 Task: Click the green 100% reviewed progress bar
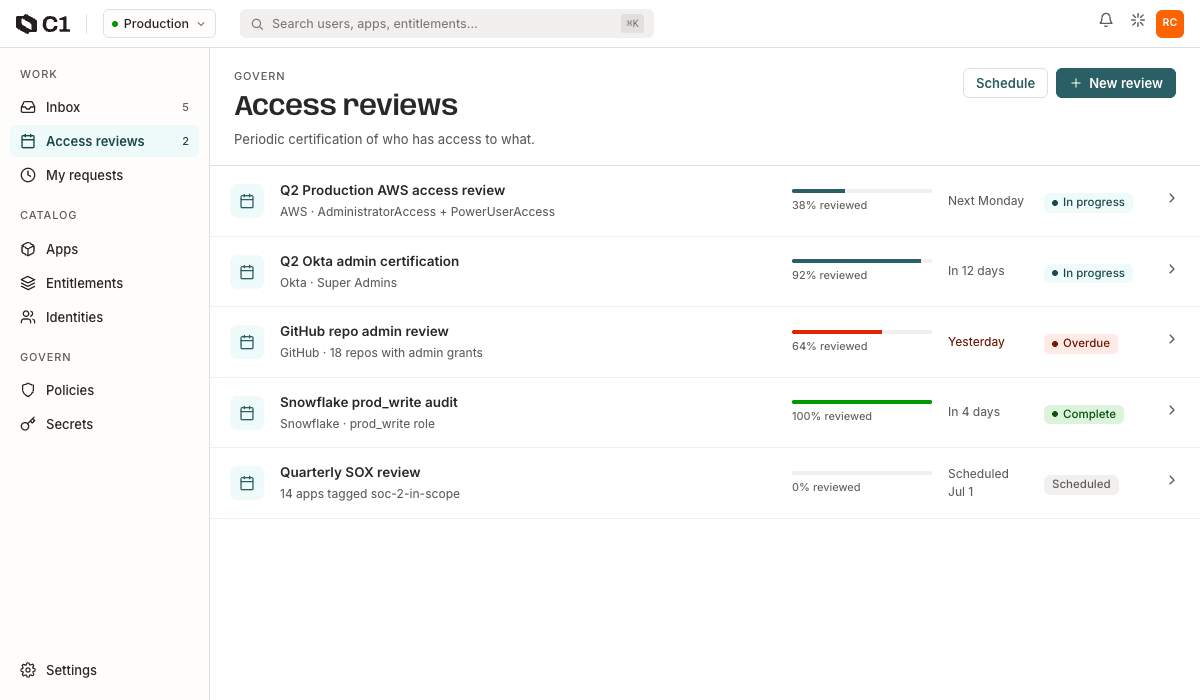click(x=862, y=402)
